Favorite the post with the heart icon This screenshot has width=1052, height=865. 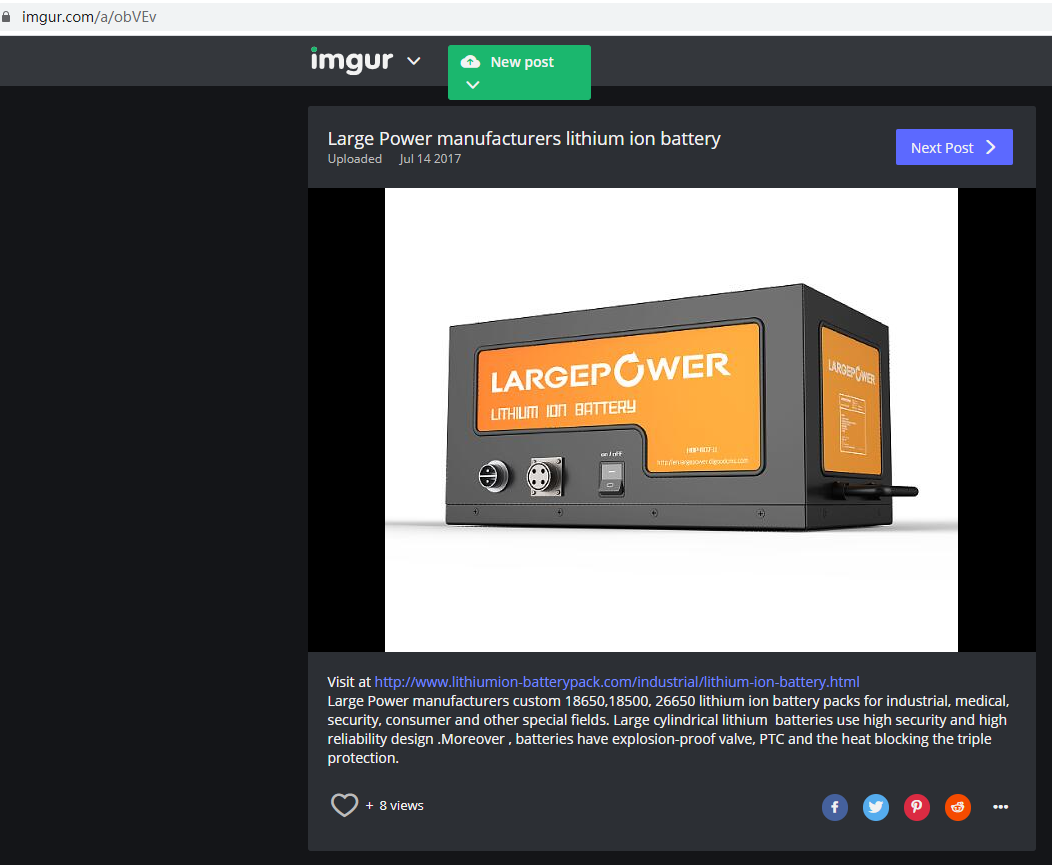click(344, 805)
